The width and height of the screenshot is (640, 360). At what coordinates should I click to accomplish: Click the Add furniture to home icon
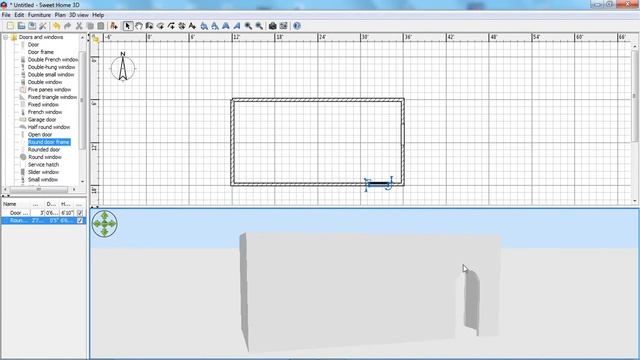(114, 26)
